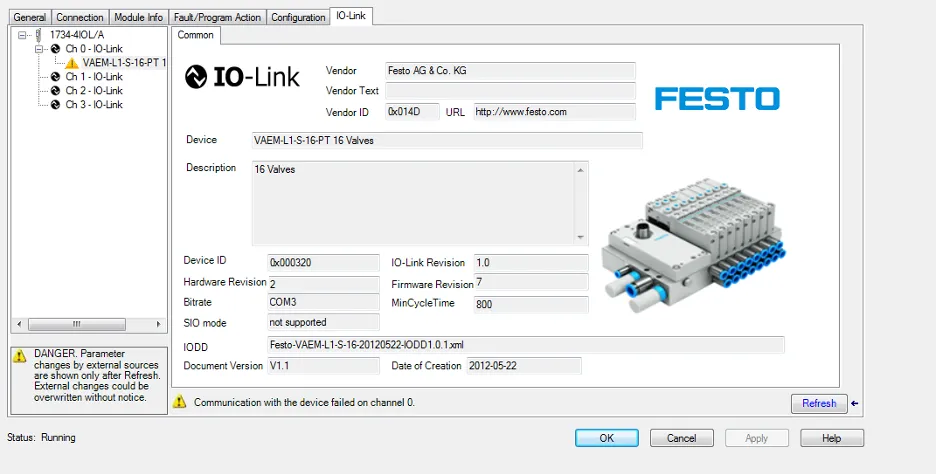
Task: Click the URL field http://www.festo.com
Action: (x=554, y=112)
